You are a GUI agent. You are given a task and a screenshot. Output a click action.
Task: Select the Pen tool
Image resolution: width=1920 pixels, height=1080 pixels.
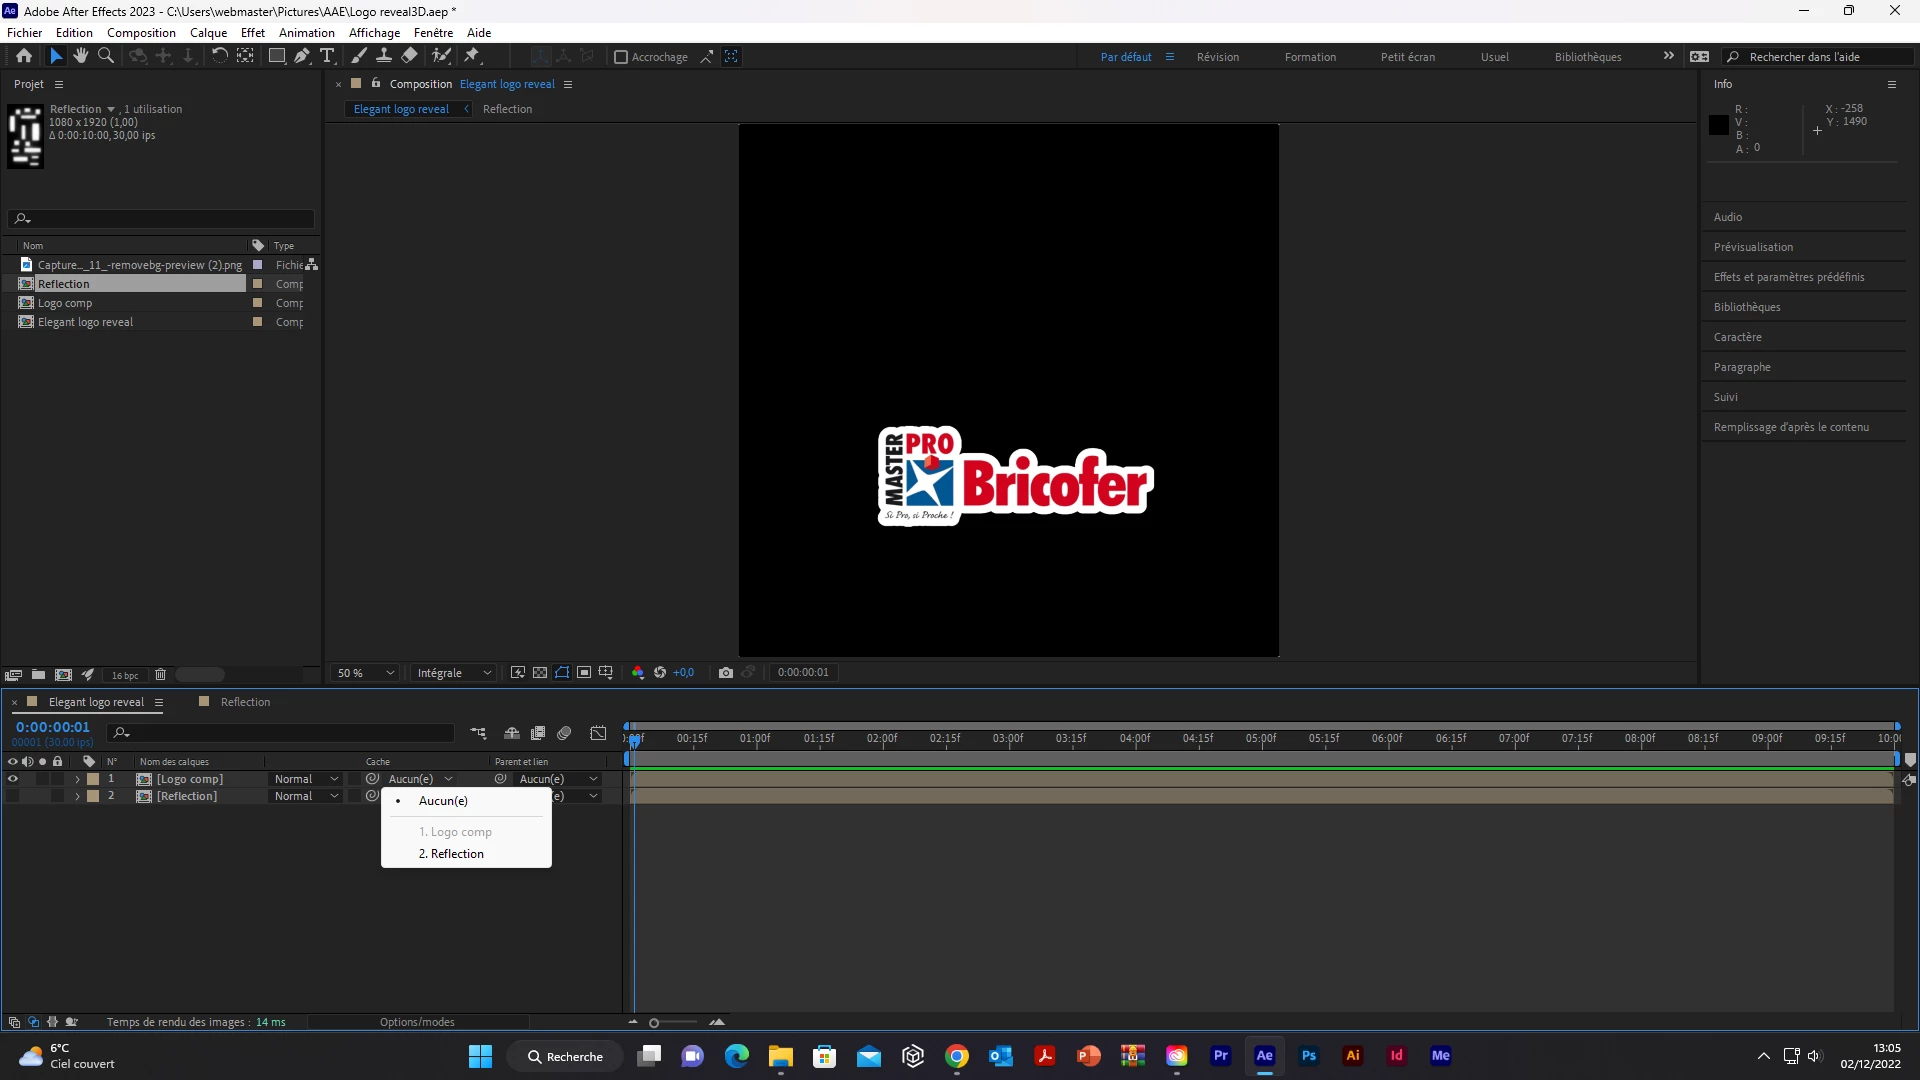302,56
